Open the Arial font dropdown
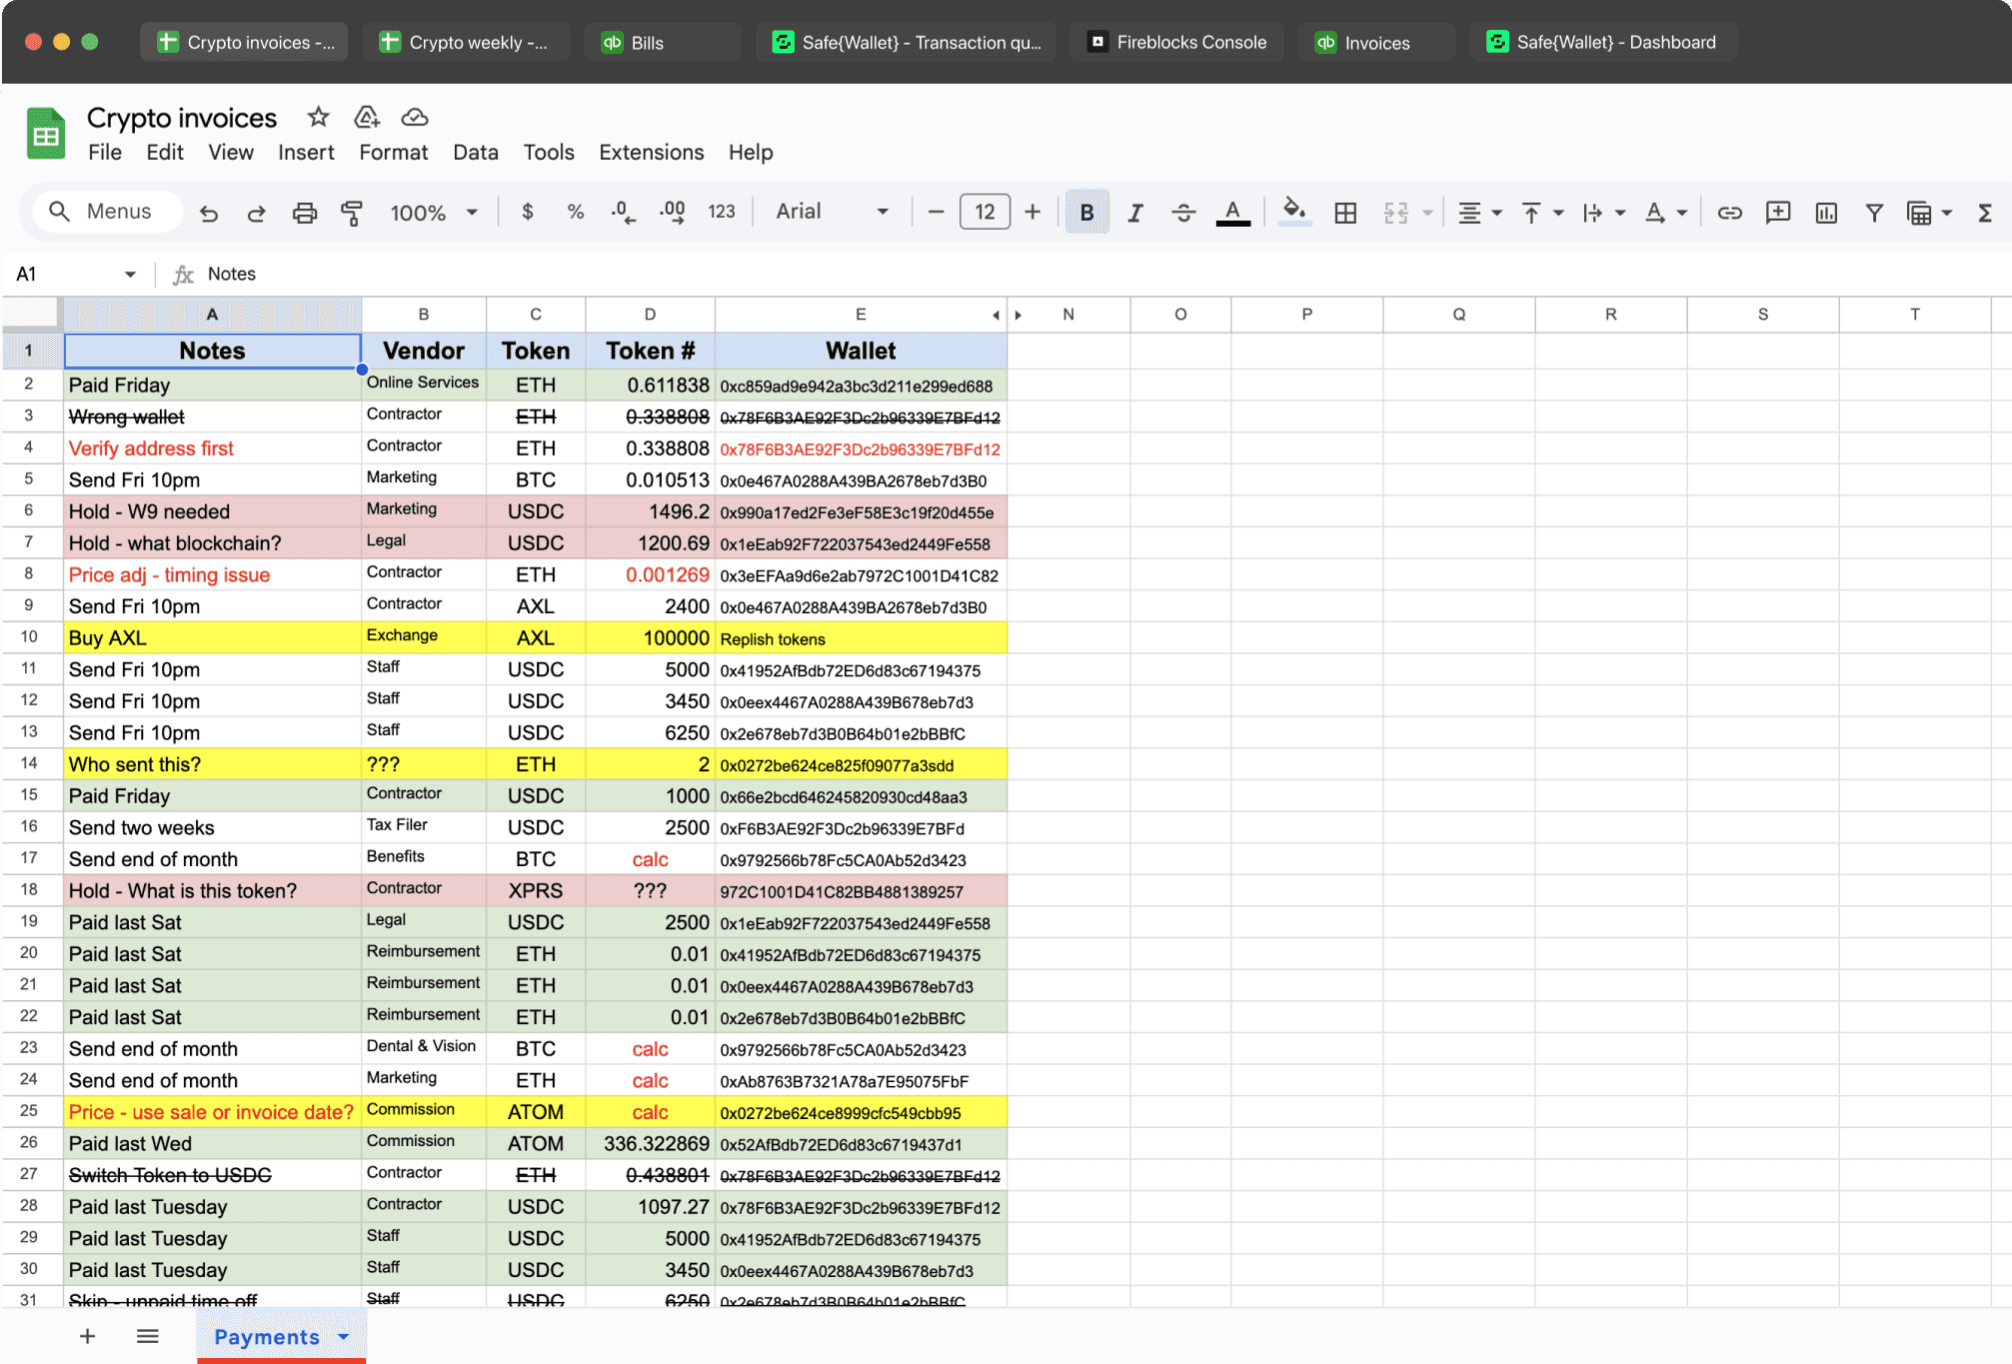 pos(832,212)
